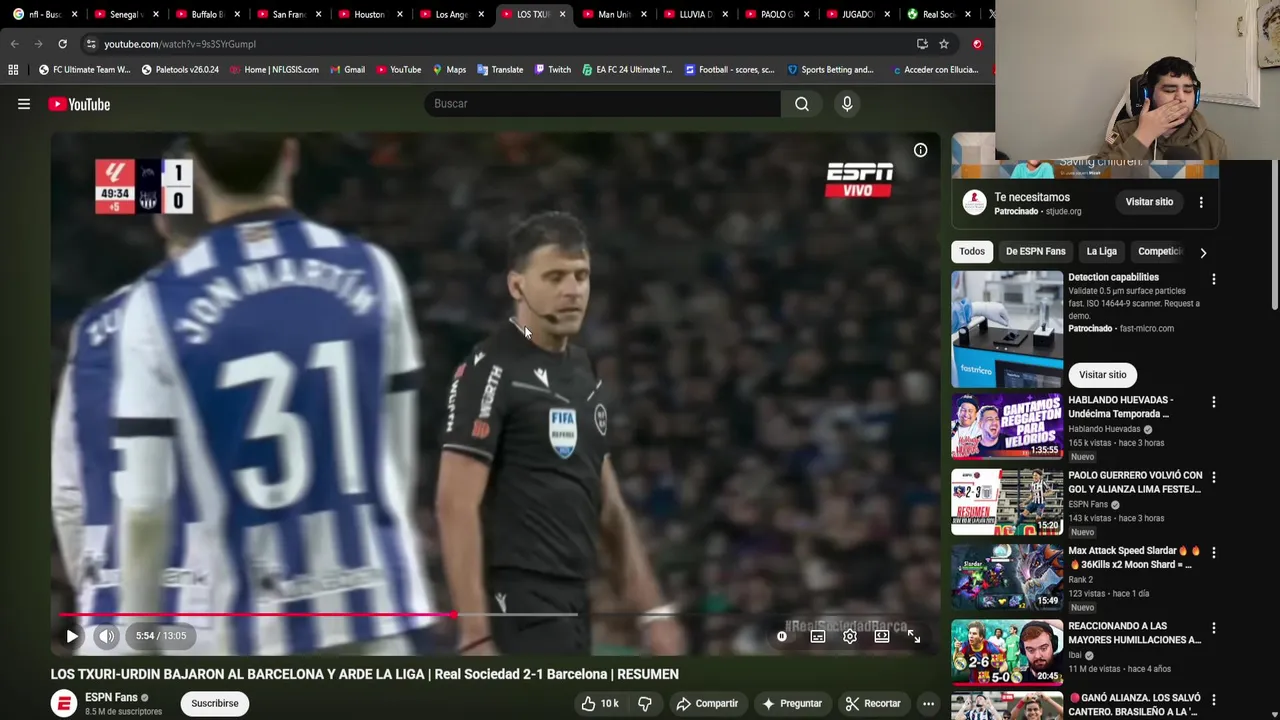1280x720 pixels.
Task: Mute the video with speaker icon
Action: point(106,636)
